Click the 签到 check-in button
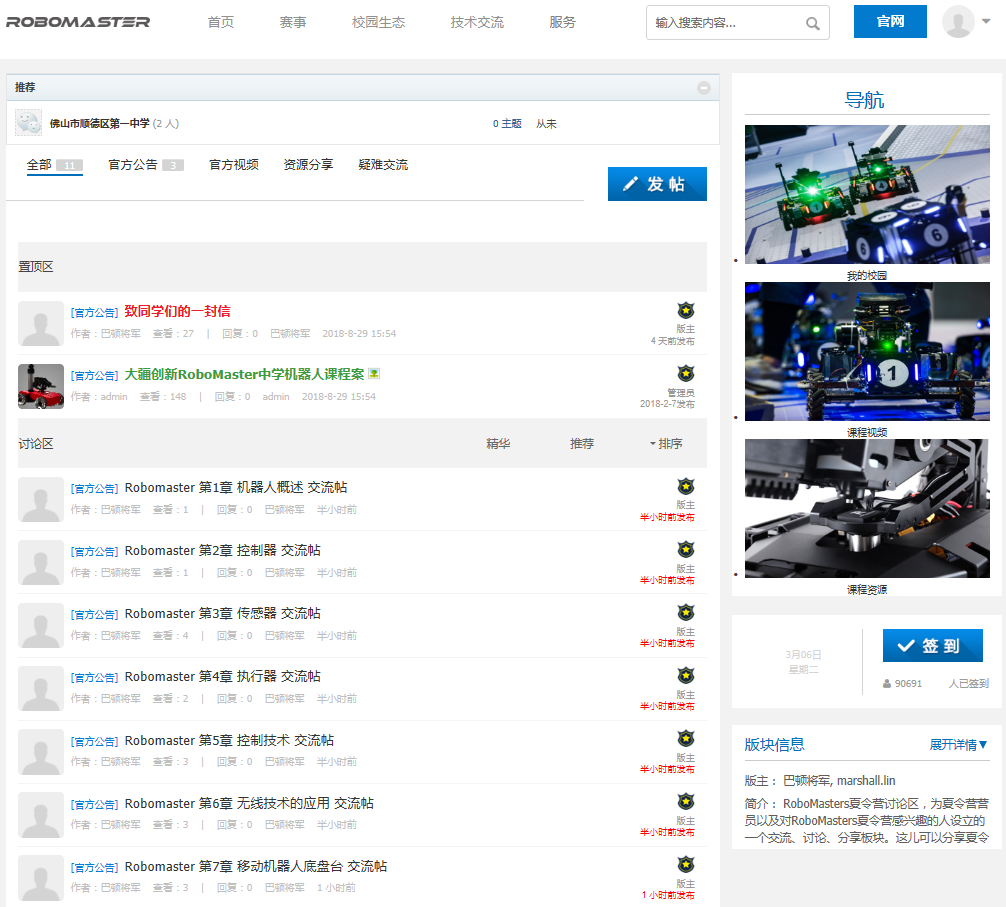 click(x=932, y=645)
